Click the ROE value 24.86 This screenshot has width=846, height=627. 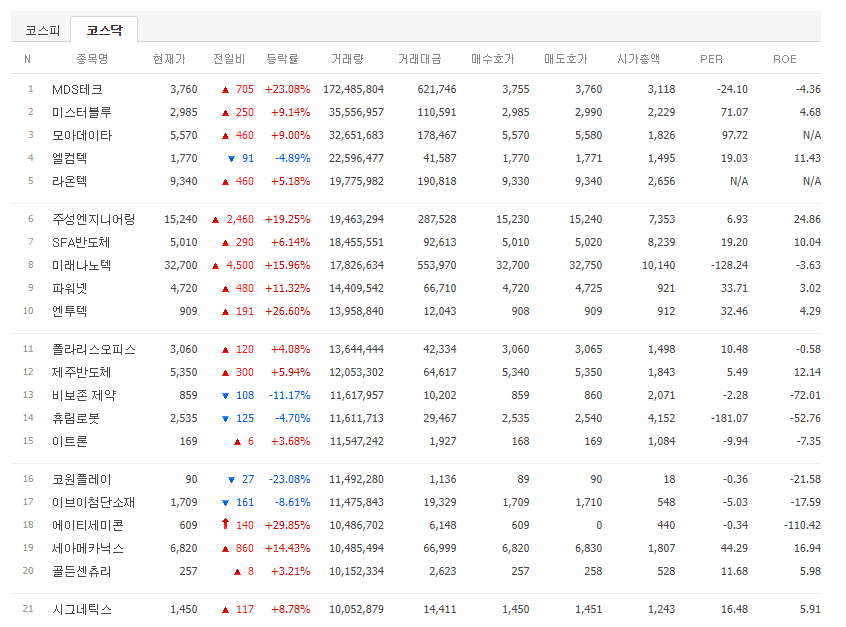point(807,220)
